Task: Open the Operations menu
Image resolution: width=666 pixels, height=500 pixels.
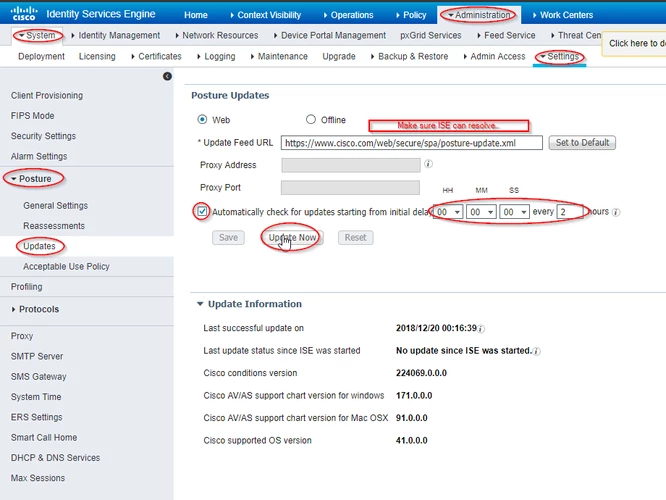Action: click(348, 15)
